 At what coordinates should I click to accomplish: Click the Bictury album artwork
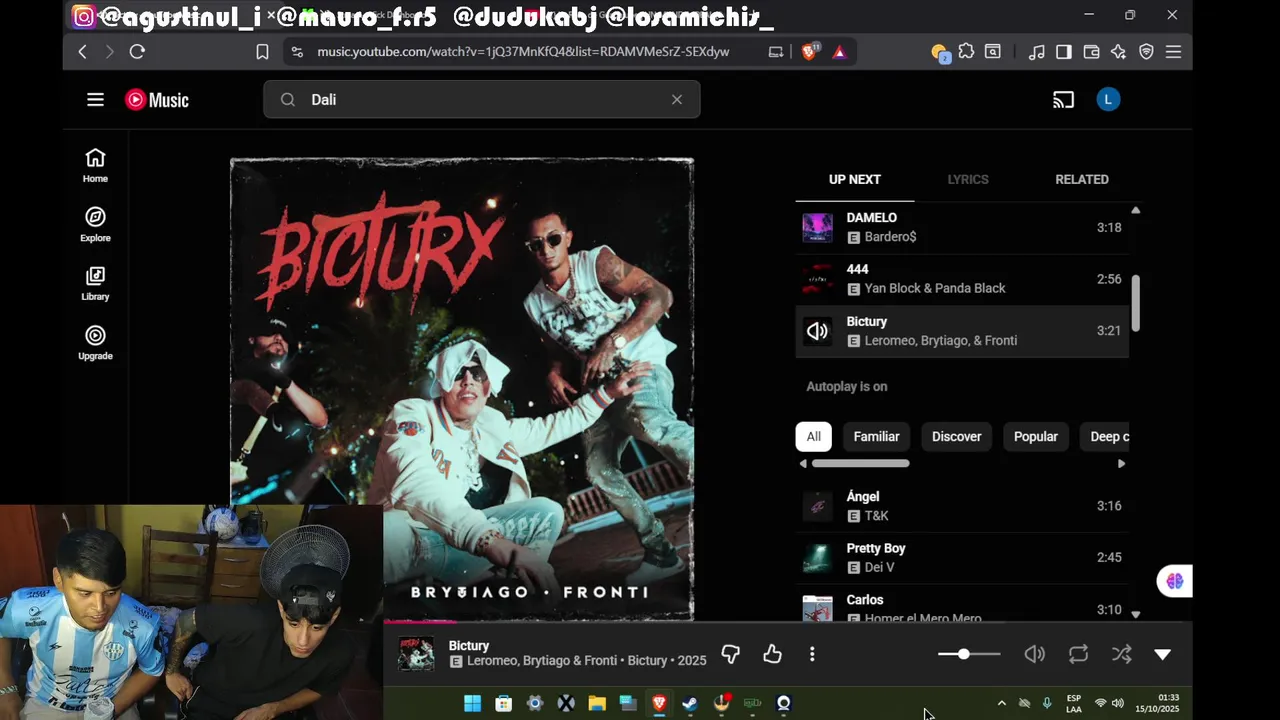(x=462, y=388)
